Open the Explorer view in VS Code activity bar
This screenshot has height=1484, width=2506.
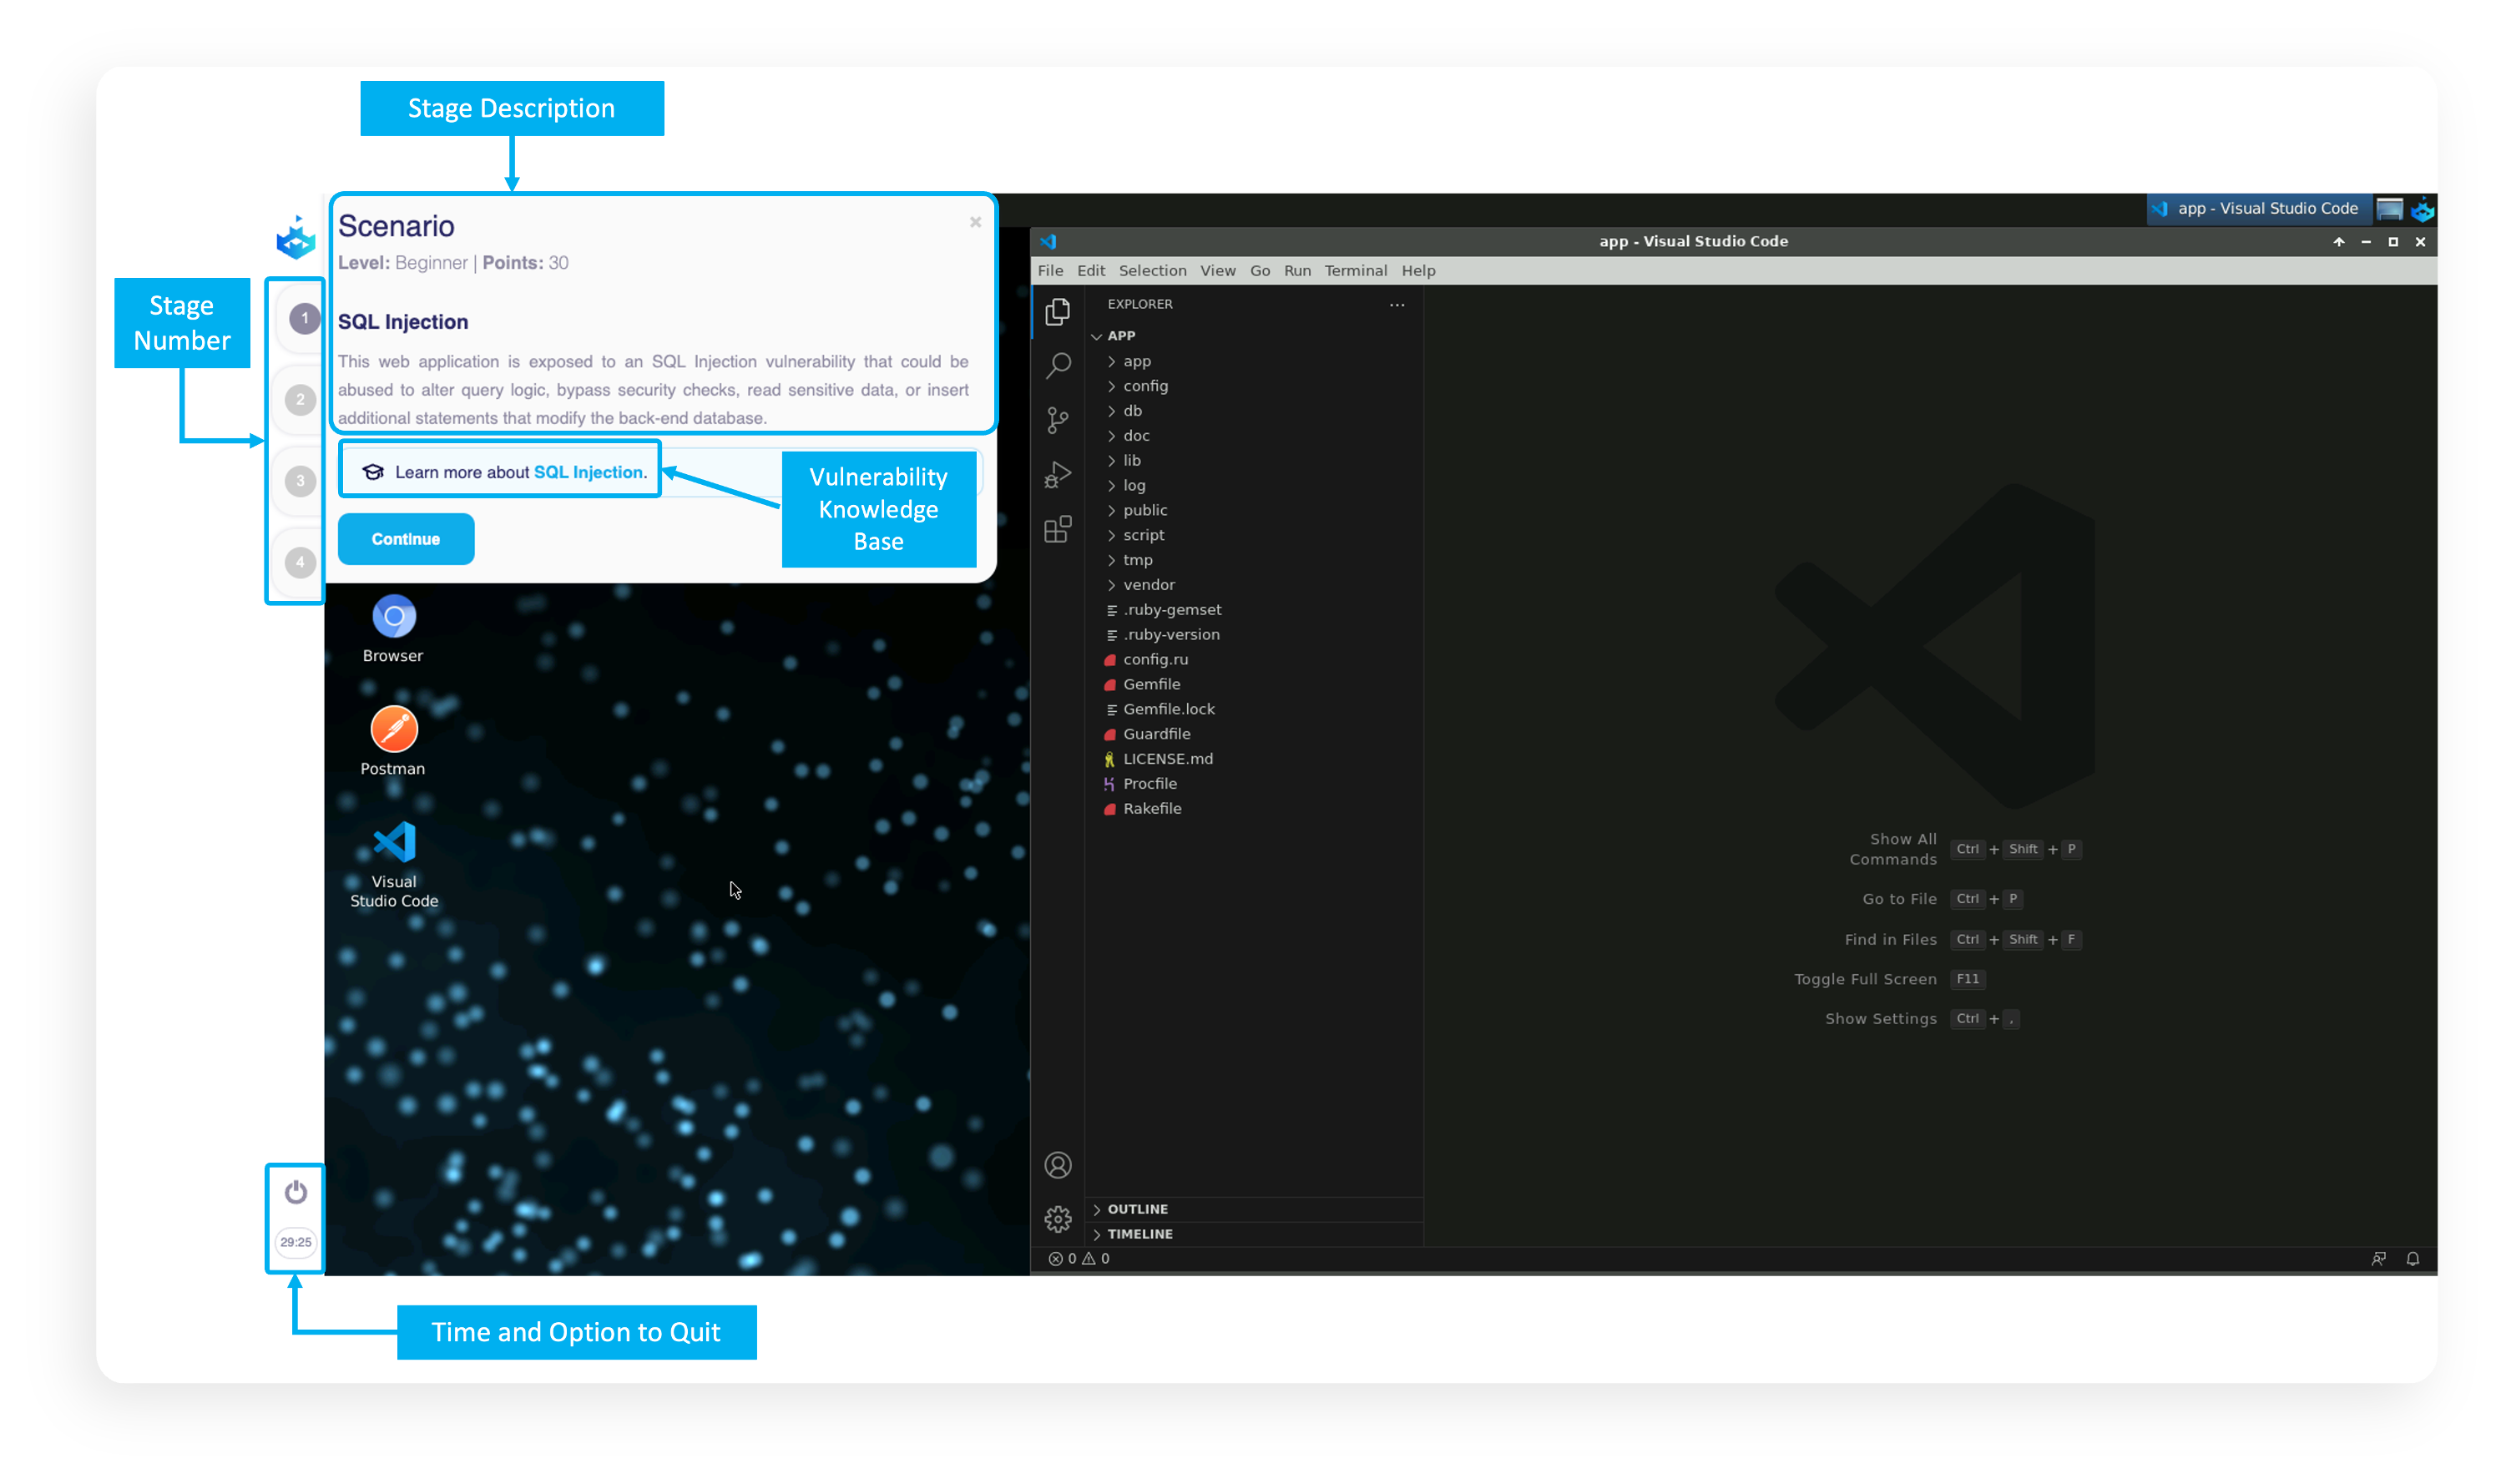click(1057, 312)
